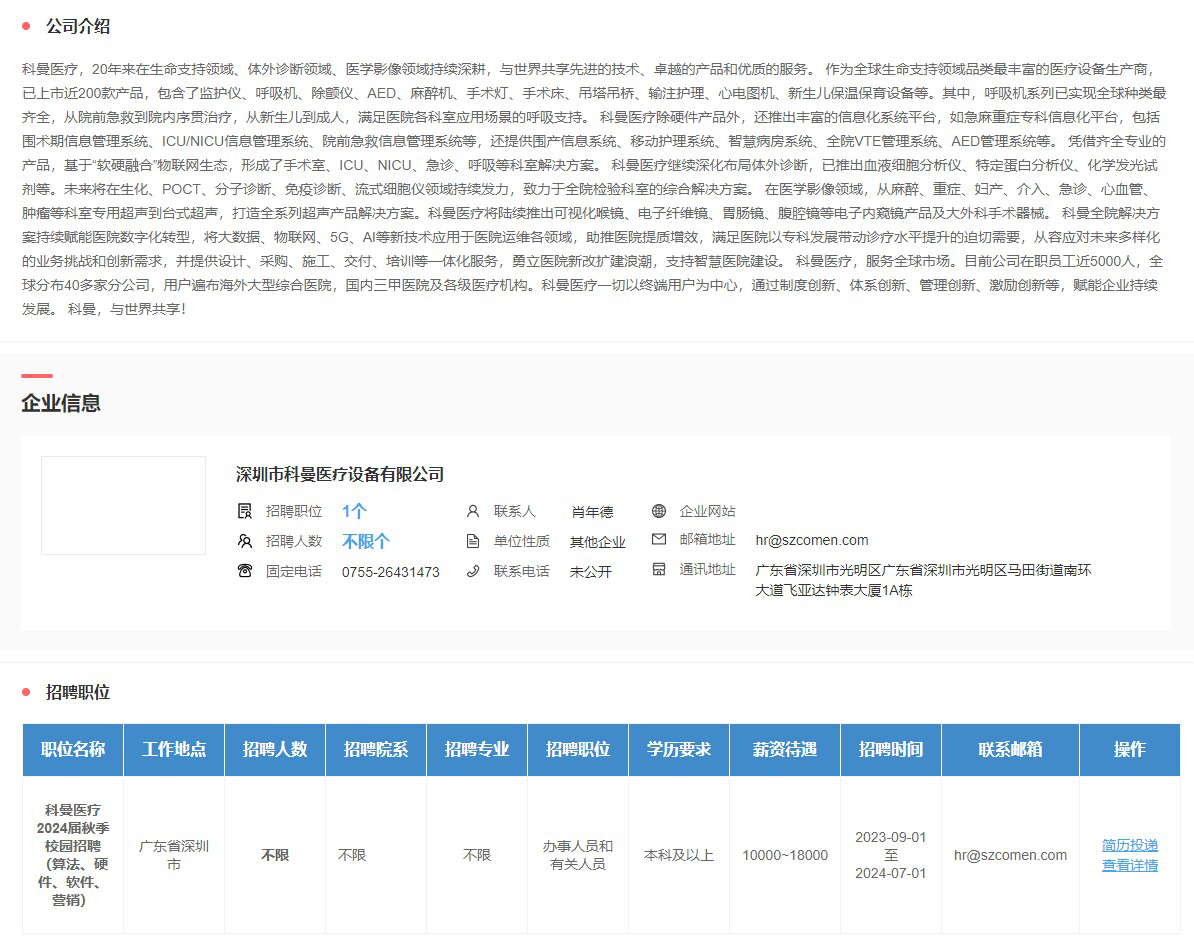Click the company logo placeholder image
Image resolution: width=1194 pixels, height=937 pixels.
tap(123, 506)
